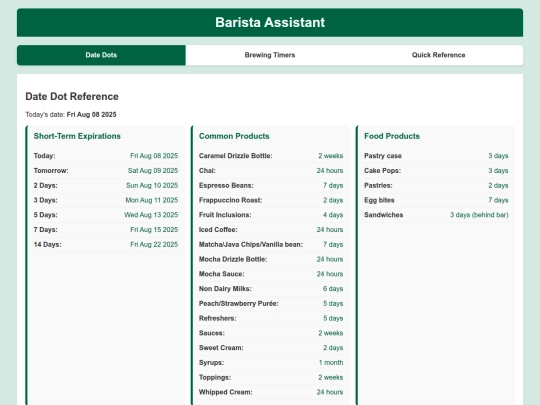Click the Mocha Drizzle Bottle label

click(233, 259)
